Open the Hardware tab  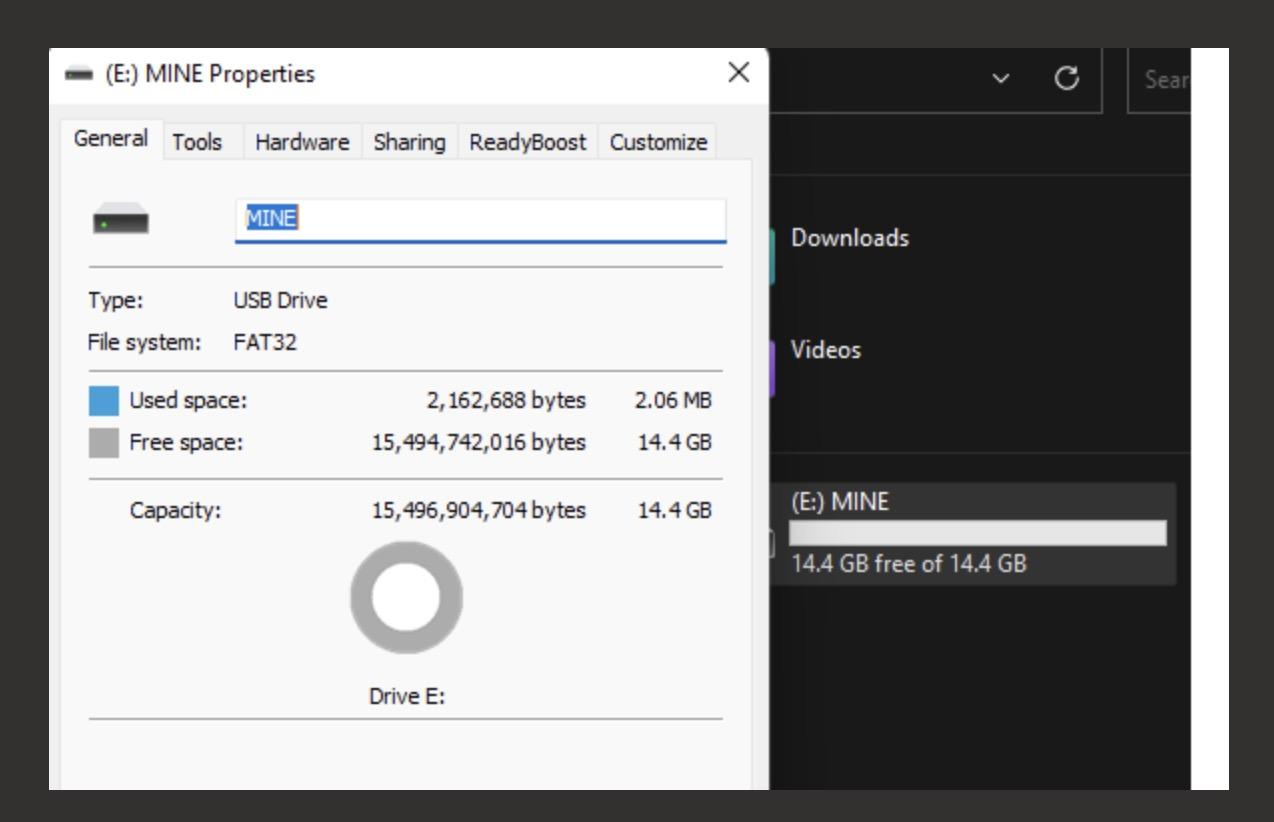tap(302, 143)
